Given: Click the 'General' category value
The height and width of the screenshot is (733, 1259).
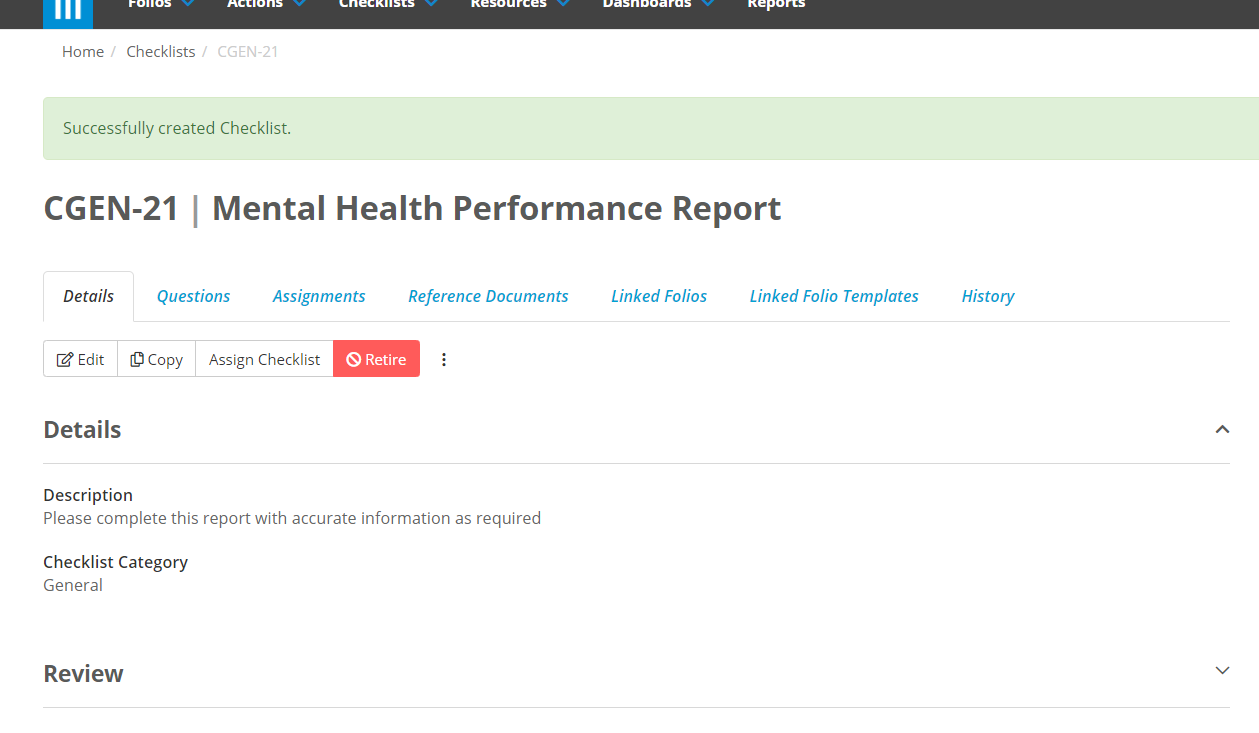Looking at the screenshot, I should (x=73, y=585).
